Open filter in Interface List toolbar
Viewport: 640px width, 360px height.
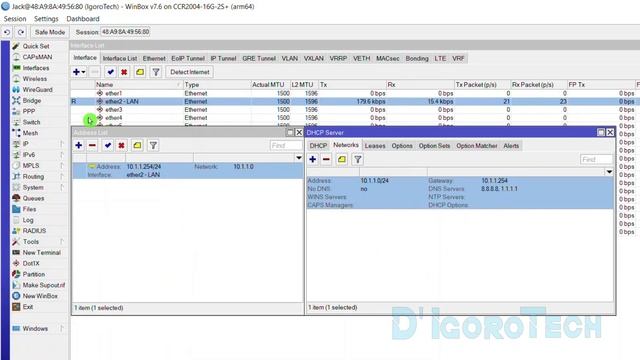pos(156,72)
